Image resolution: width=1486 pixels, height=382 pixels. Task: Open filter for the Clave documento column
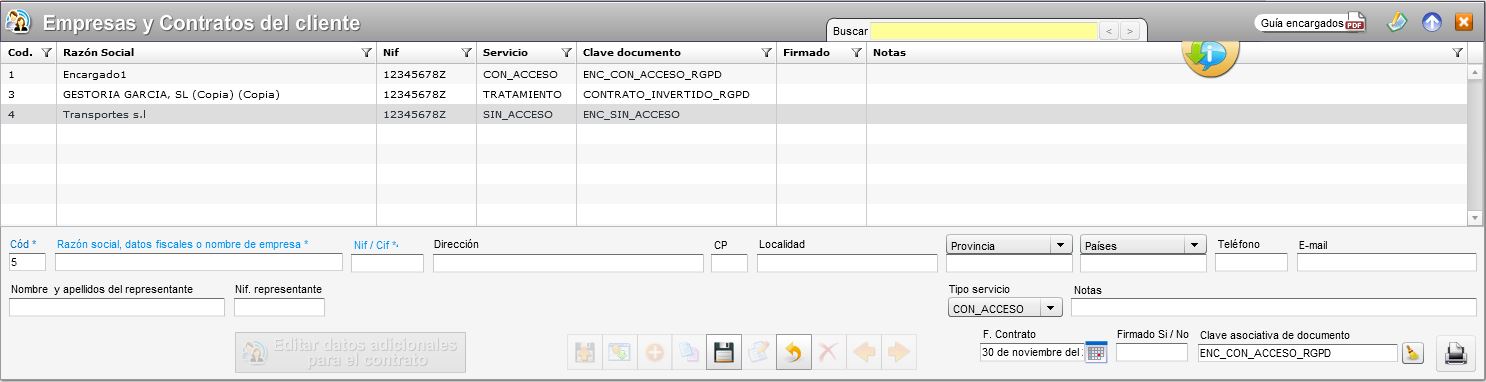point(766,52)
